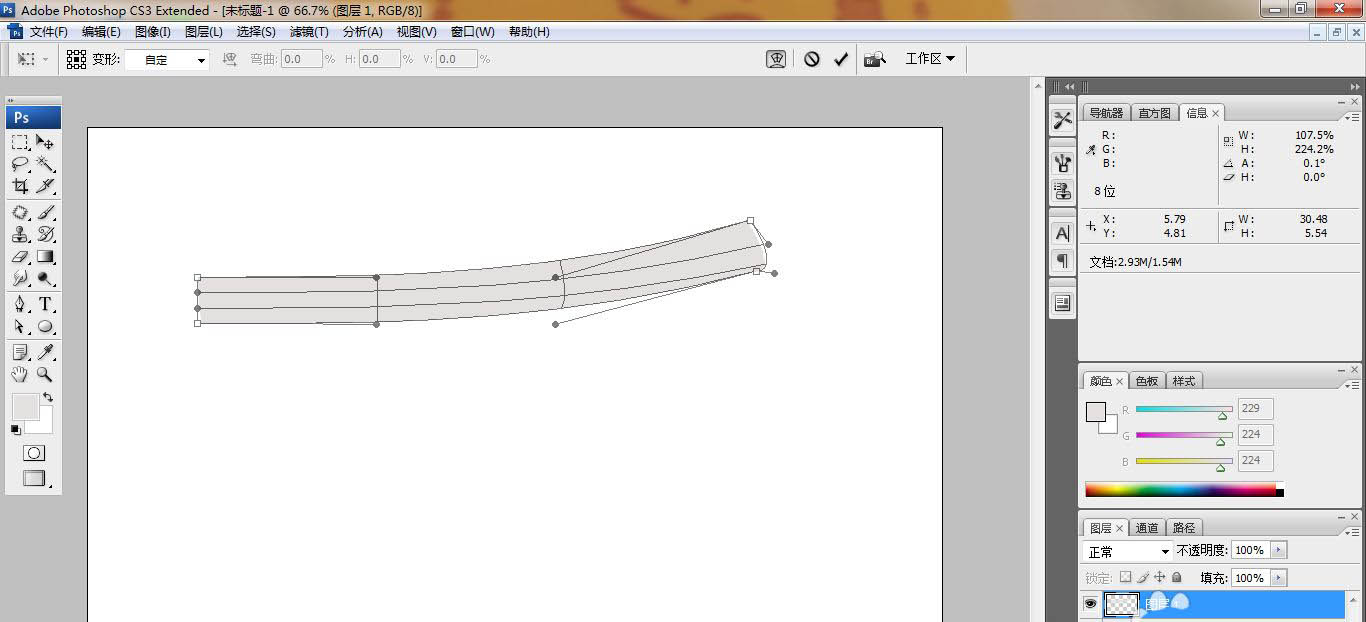The width and height of the screenshot is (1366, 622).
Task: Switch to the 色板 tab
Action: 1146,381
